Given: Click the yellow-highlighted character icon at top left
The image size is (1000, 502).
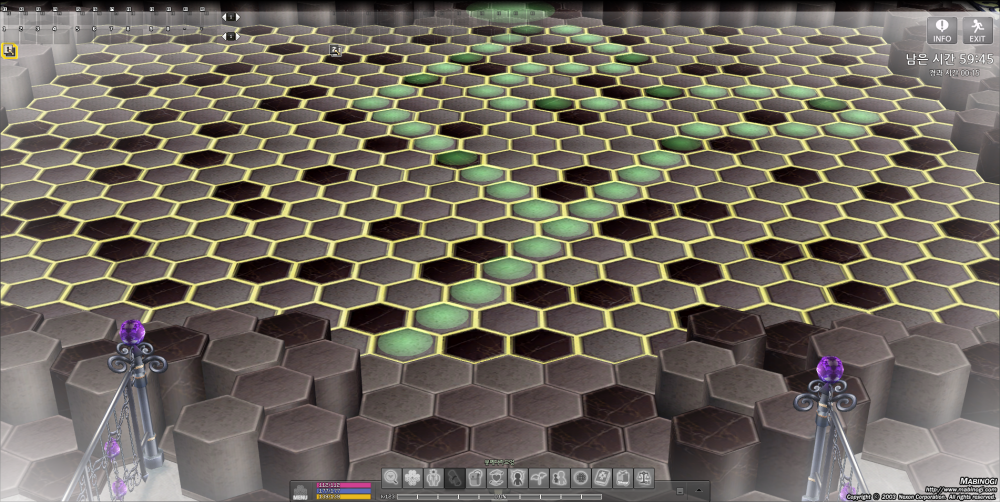Looking at the screenshot, I should [9, 49].
